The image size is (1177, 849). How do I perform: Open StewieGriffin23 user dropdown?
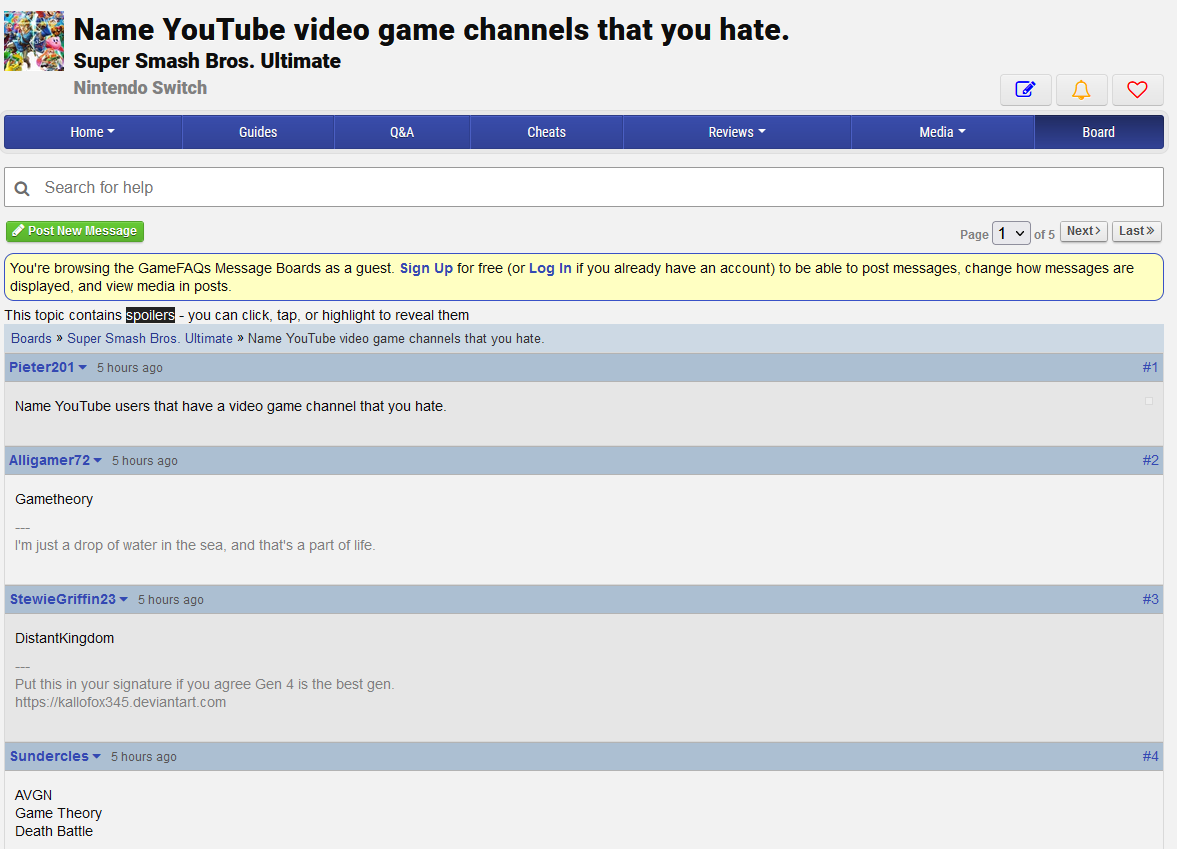click(x=68, y=599)
